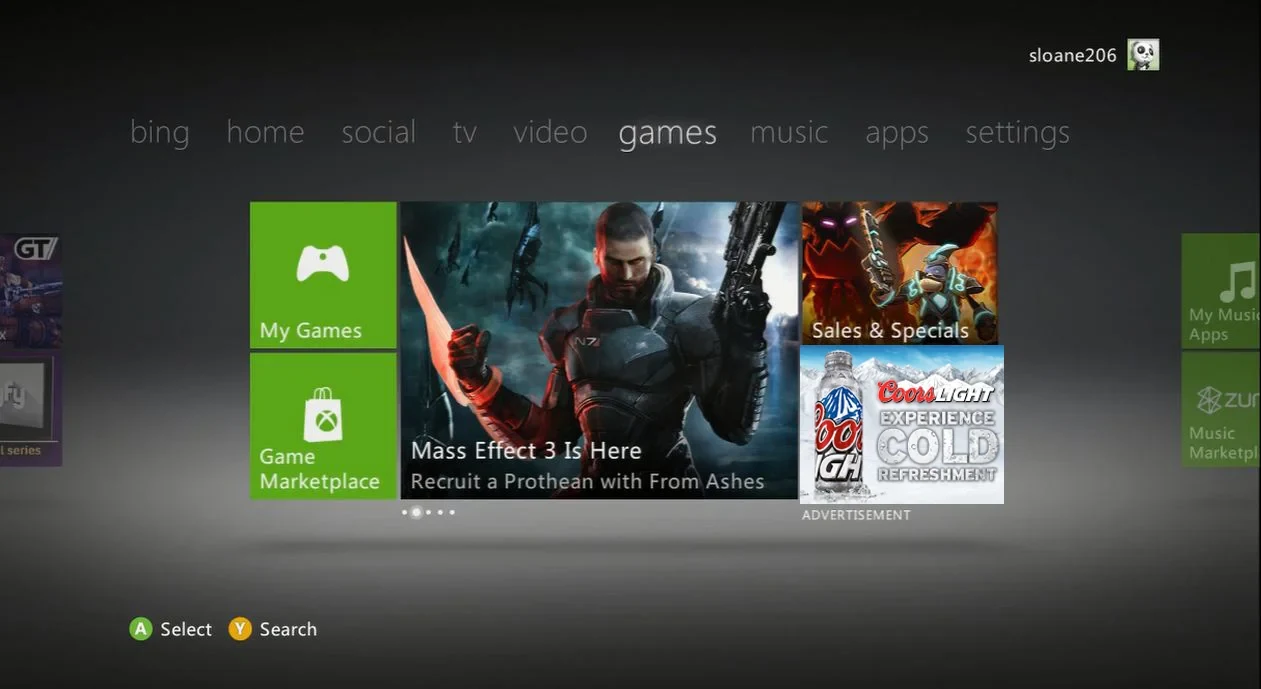Select the highlighted second page dot indicator
Image resolution: width=1261 pixels, height=689 pixels.
(x=416, y=512)
